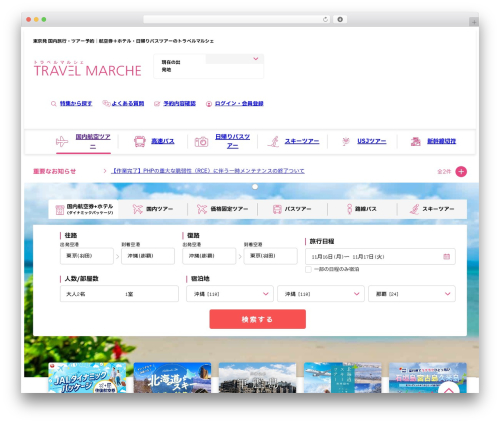
Task: Select the 国内ツアー search tab
Action: tap(153, 209)
